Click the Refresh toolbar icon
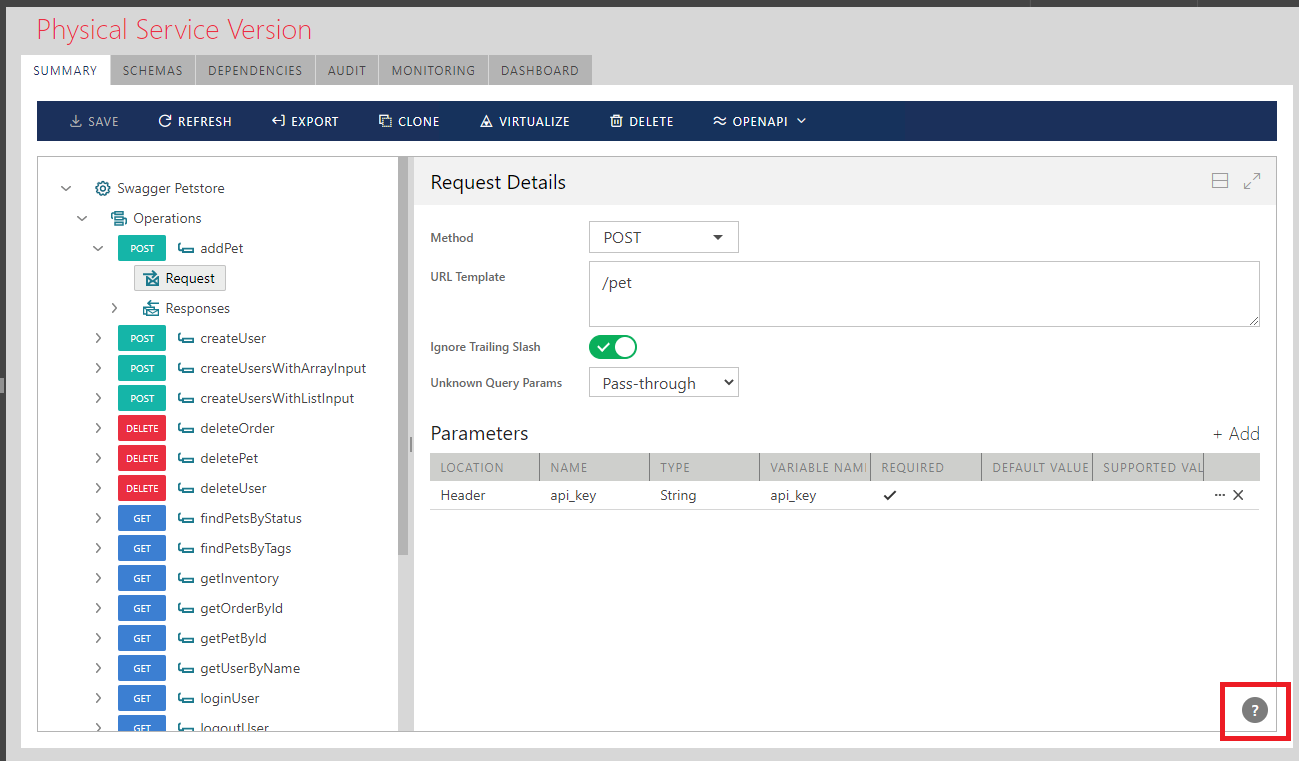The width and height of the screenshot is (1299, 761). coord(165,121)
